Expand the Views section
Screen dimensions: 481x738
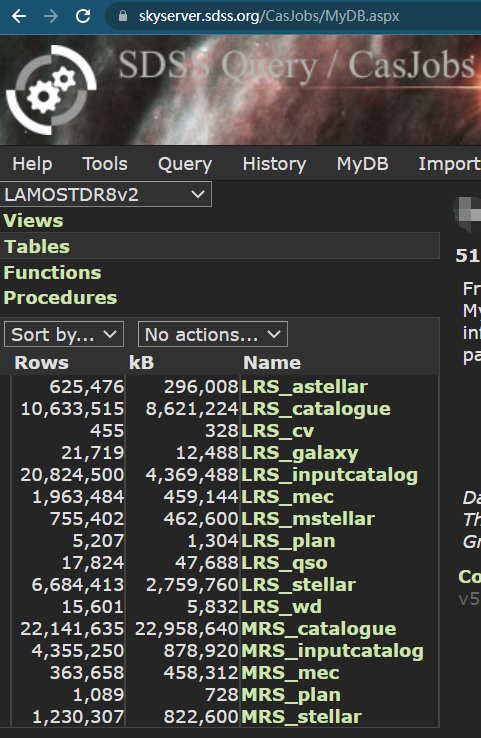coord(33,221)
